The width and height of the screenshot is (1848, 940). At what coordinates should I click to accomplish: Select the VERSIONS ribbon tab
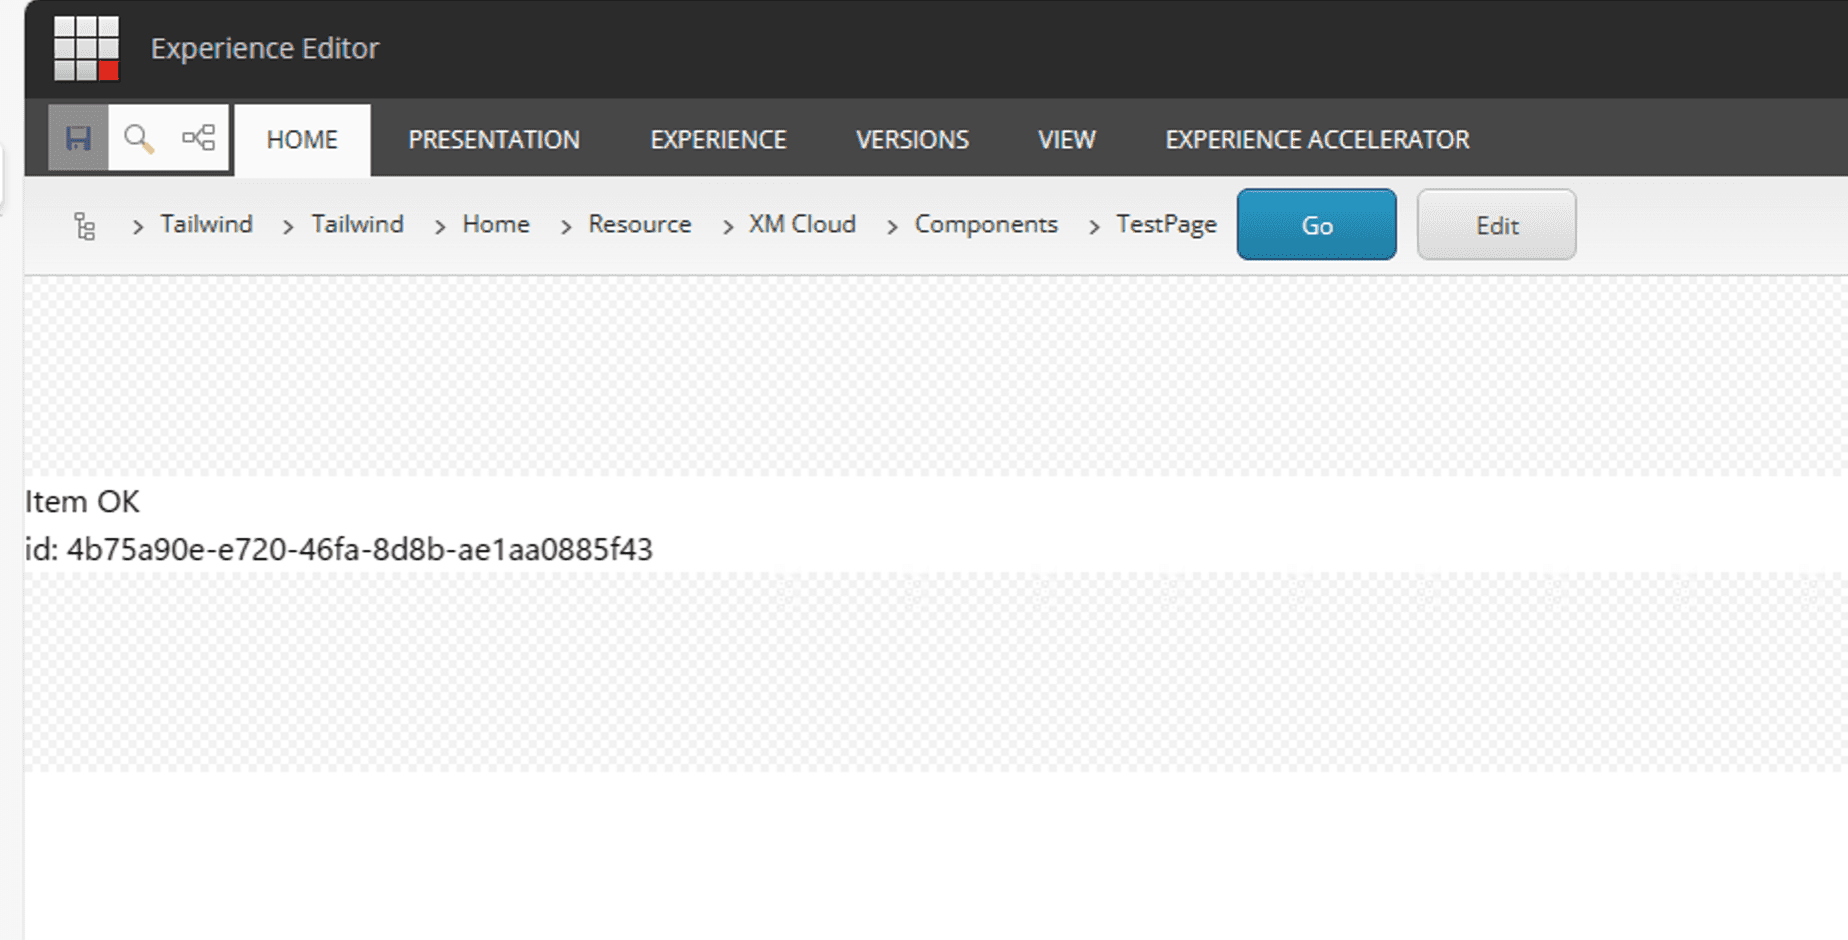click(912, 140)
